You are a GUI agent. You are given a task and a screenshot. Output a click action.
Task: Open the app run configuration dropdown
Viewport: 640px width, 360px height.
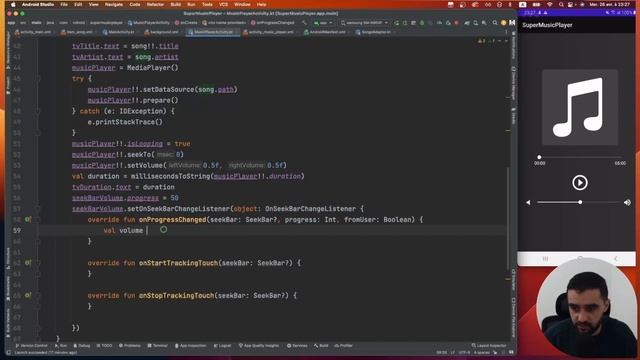[323, 23]
